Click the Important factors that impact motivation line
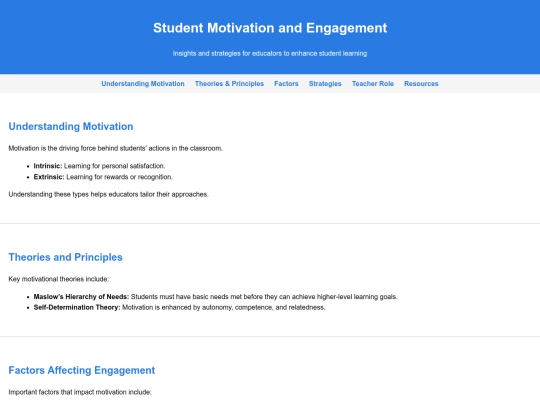540x405 pixels. click(80, 392)
